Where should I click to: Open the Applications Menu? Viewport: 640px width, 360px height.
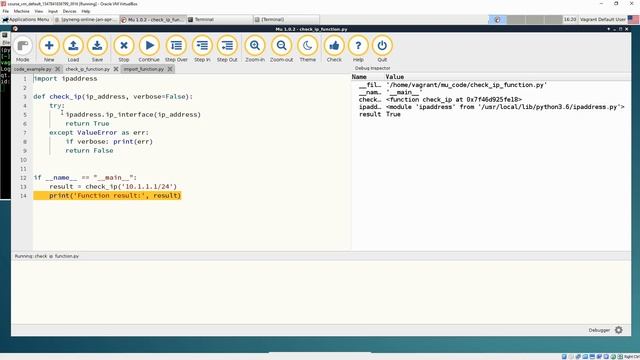(x=26, y=19)
